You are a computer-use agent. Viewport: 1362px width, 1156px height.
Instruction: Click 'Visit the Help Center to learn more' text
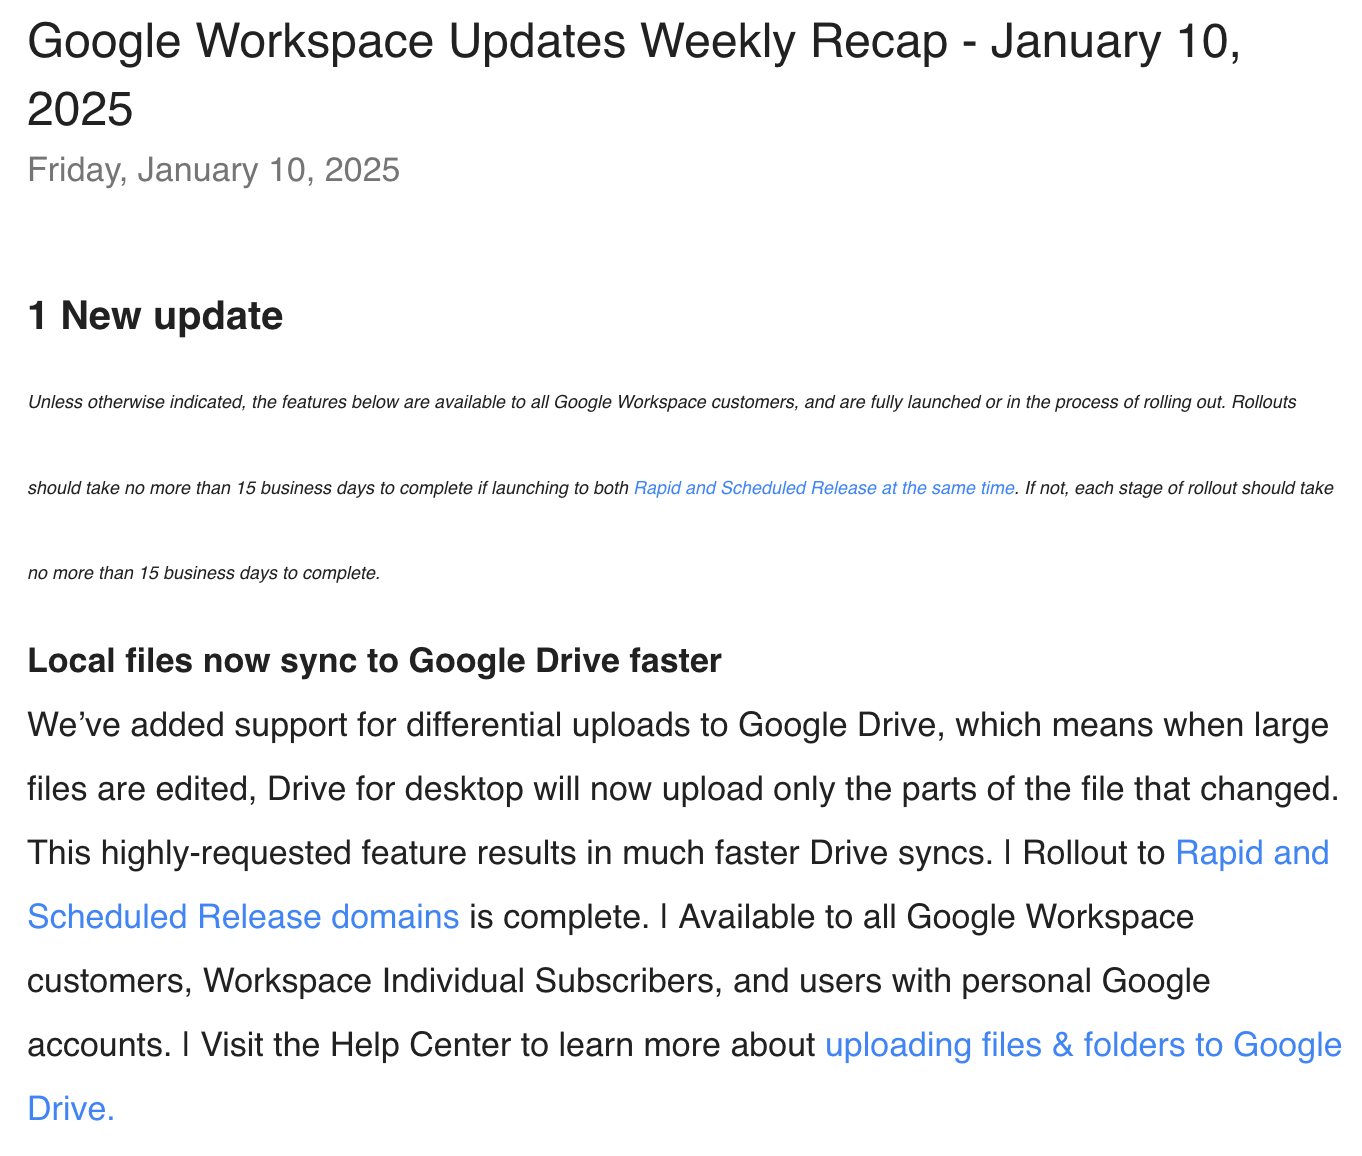(508, 1044)
